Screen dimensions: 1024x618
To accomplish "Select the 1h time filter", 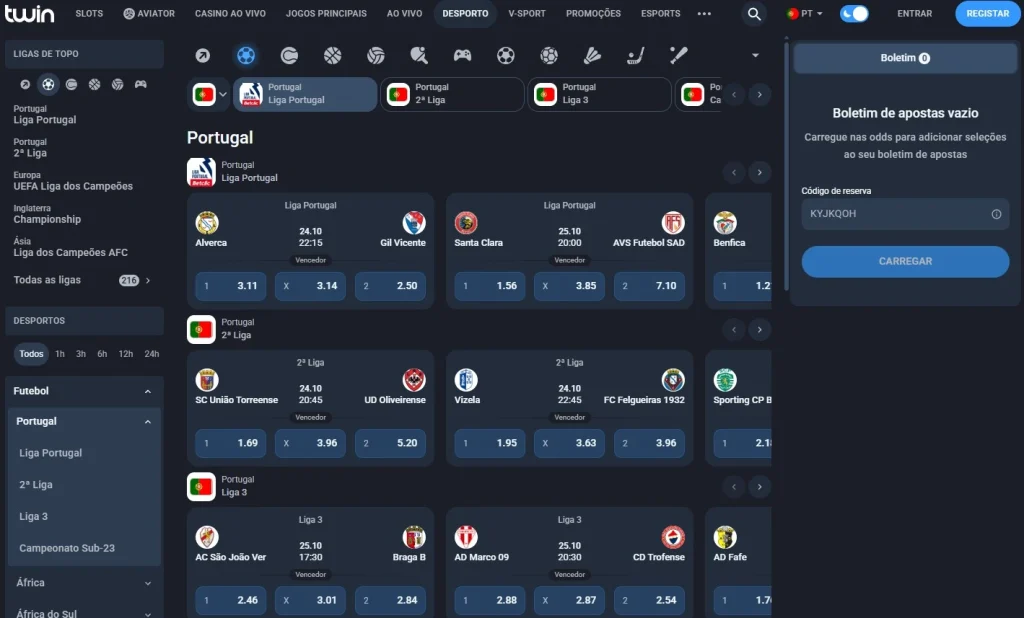I will pyautogui.click(x=60, y=353).
